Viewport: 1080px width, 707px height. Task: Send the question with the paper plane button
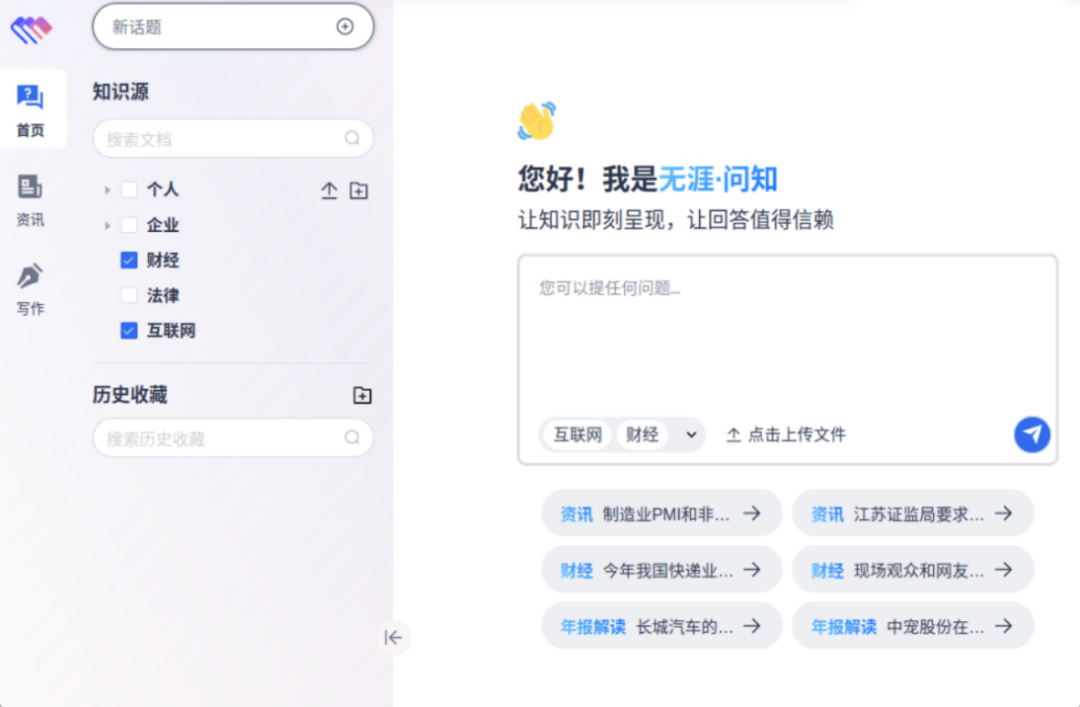[1032, 434]
